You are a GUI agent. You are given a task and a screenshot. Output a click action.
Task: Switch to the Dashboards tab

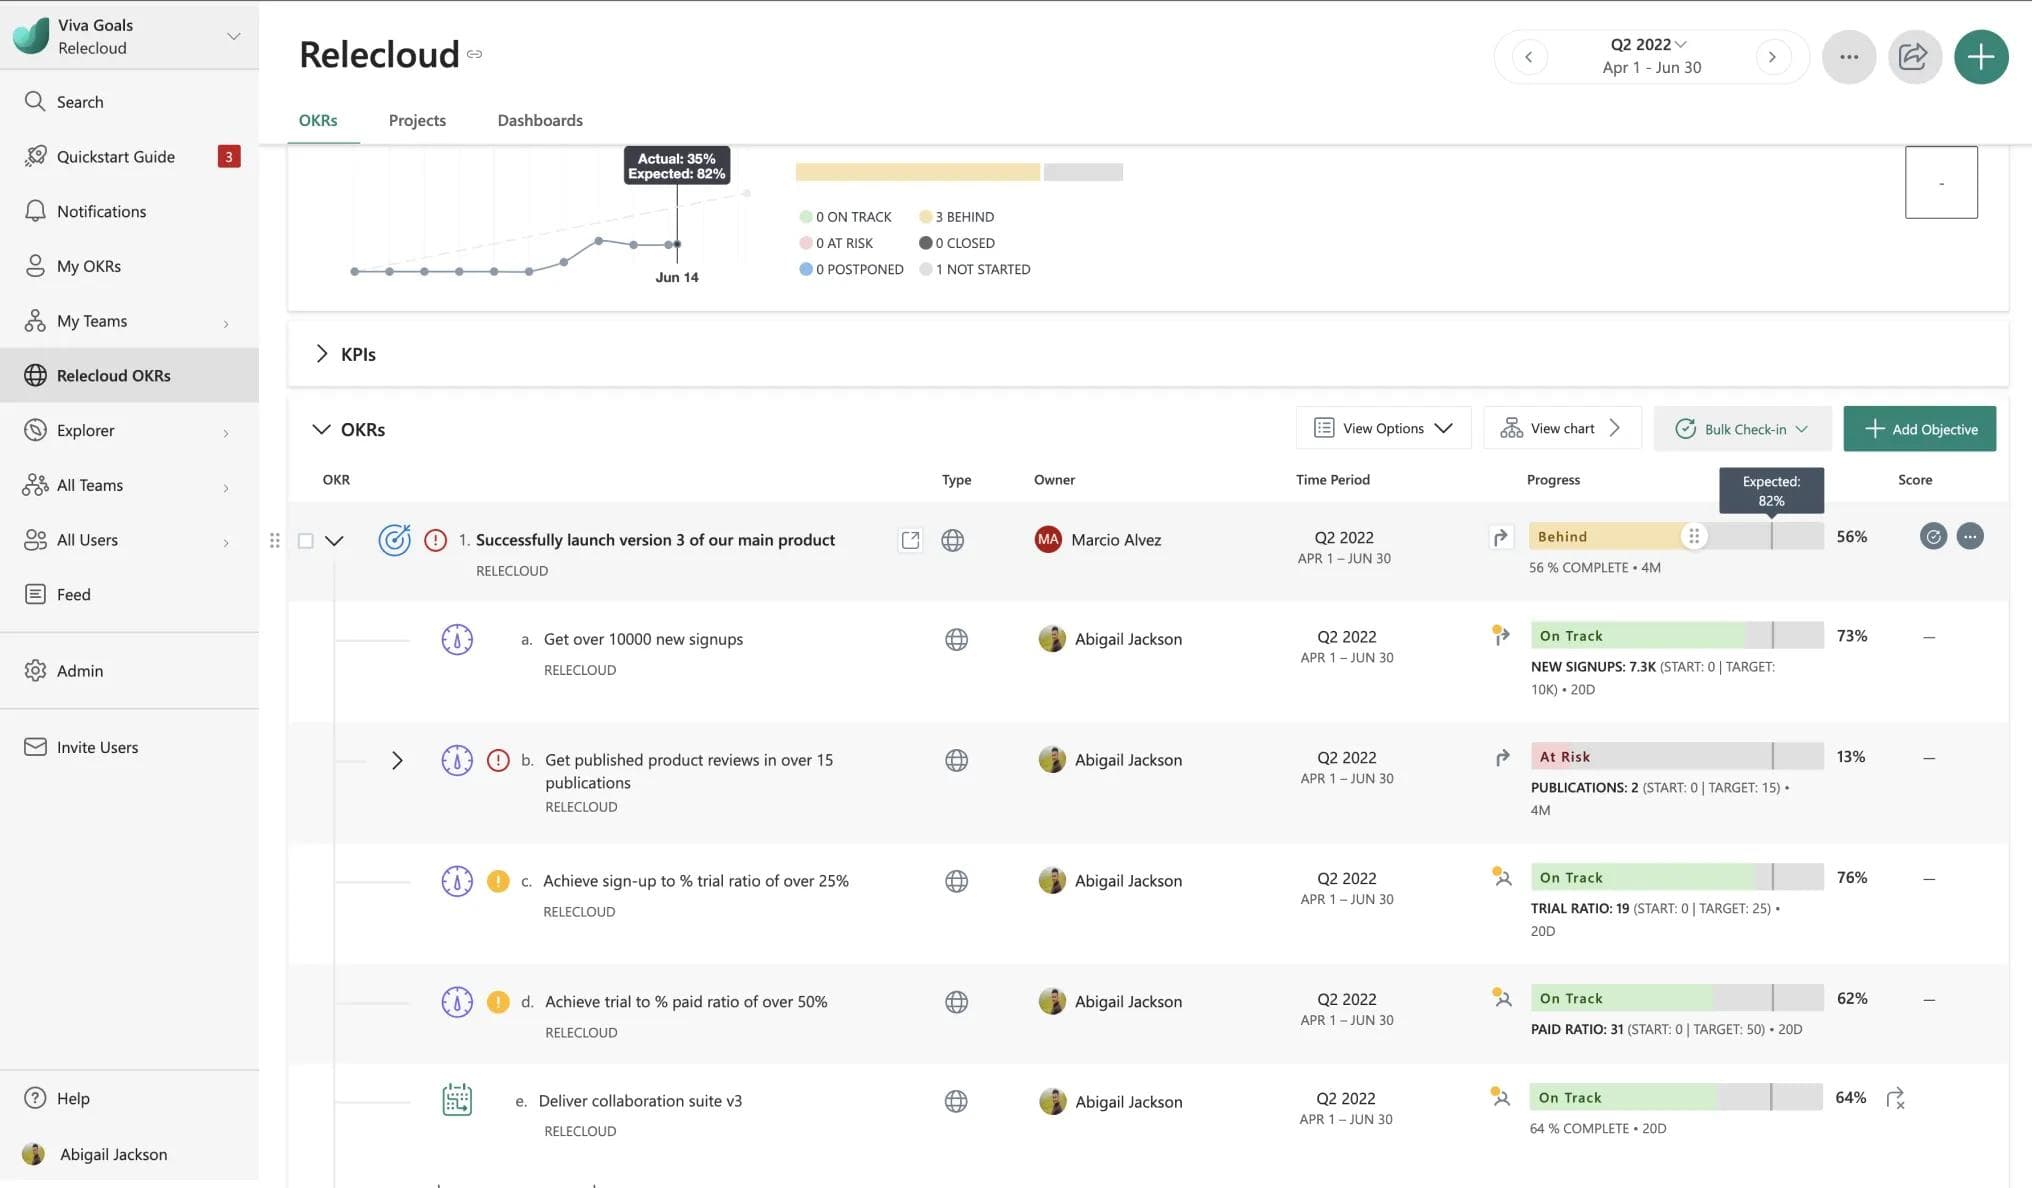click(x=540, y=120)
